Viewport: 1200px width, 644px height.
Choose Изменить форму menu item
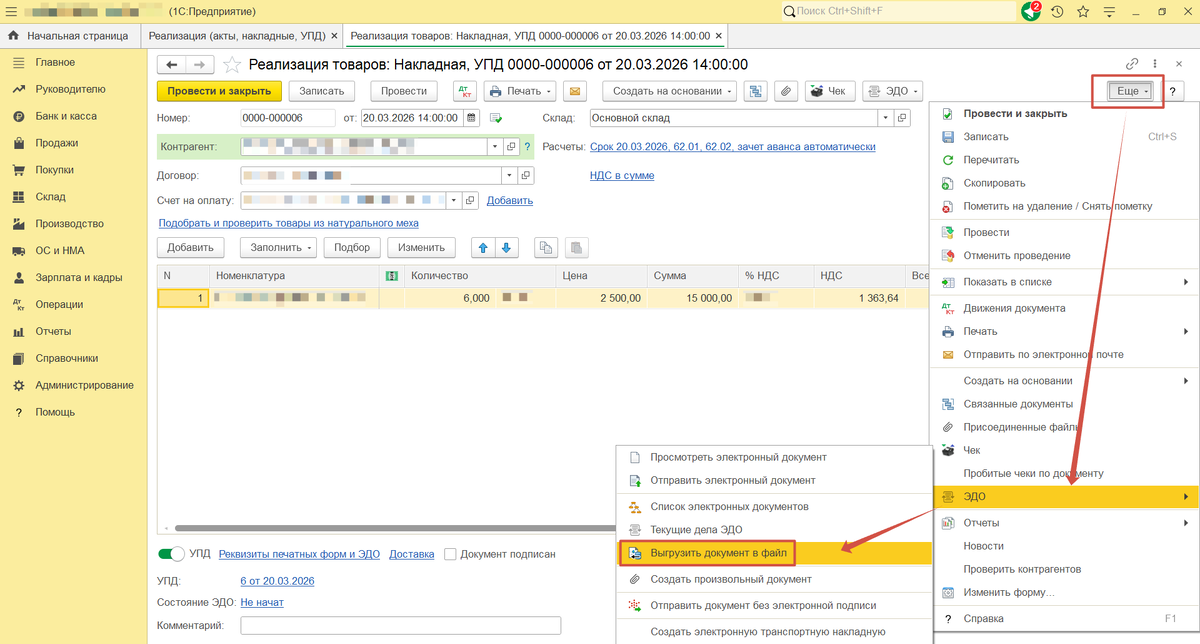click(x=1065, y=593)
